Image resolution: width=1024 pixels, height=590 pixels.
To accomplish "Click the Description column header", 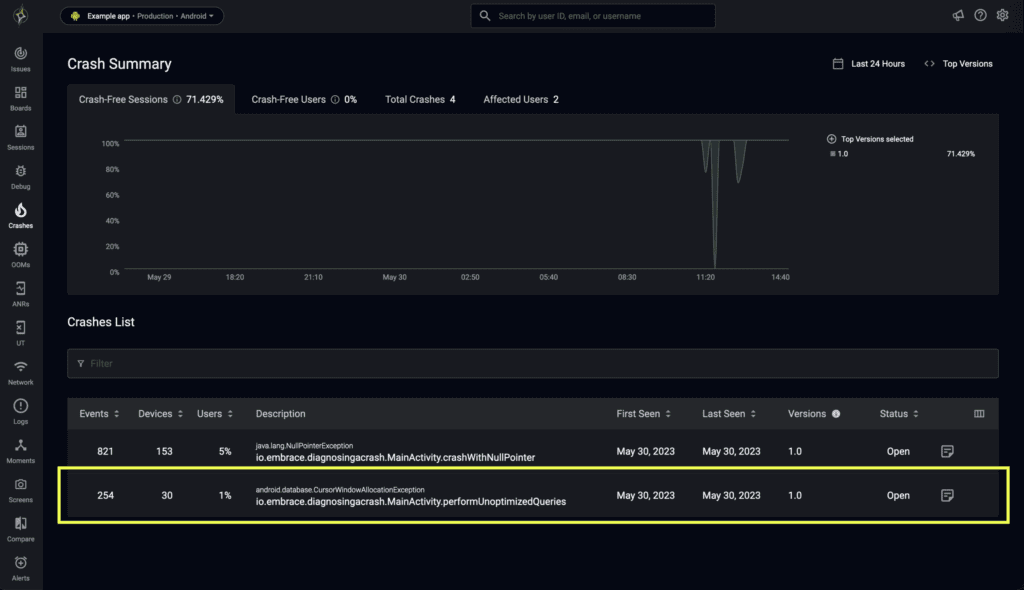I will click(280, 414).
